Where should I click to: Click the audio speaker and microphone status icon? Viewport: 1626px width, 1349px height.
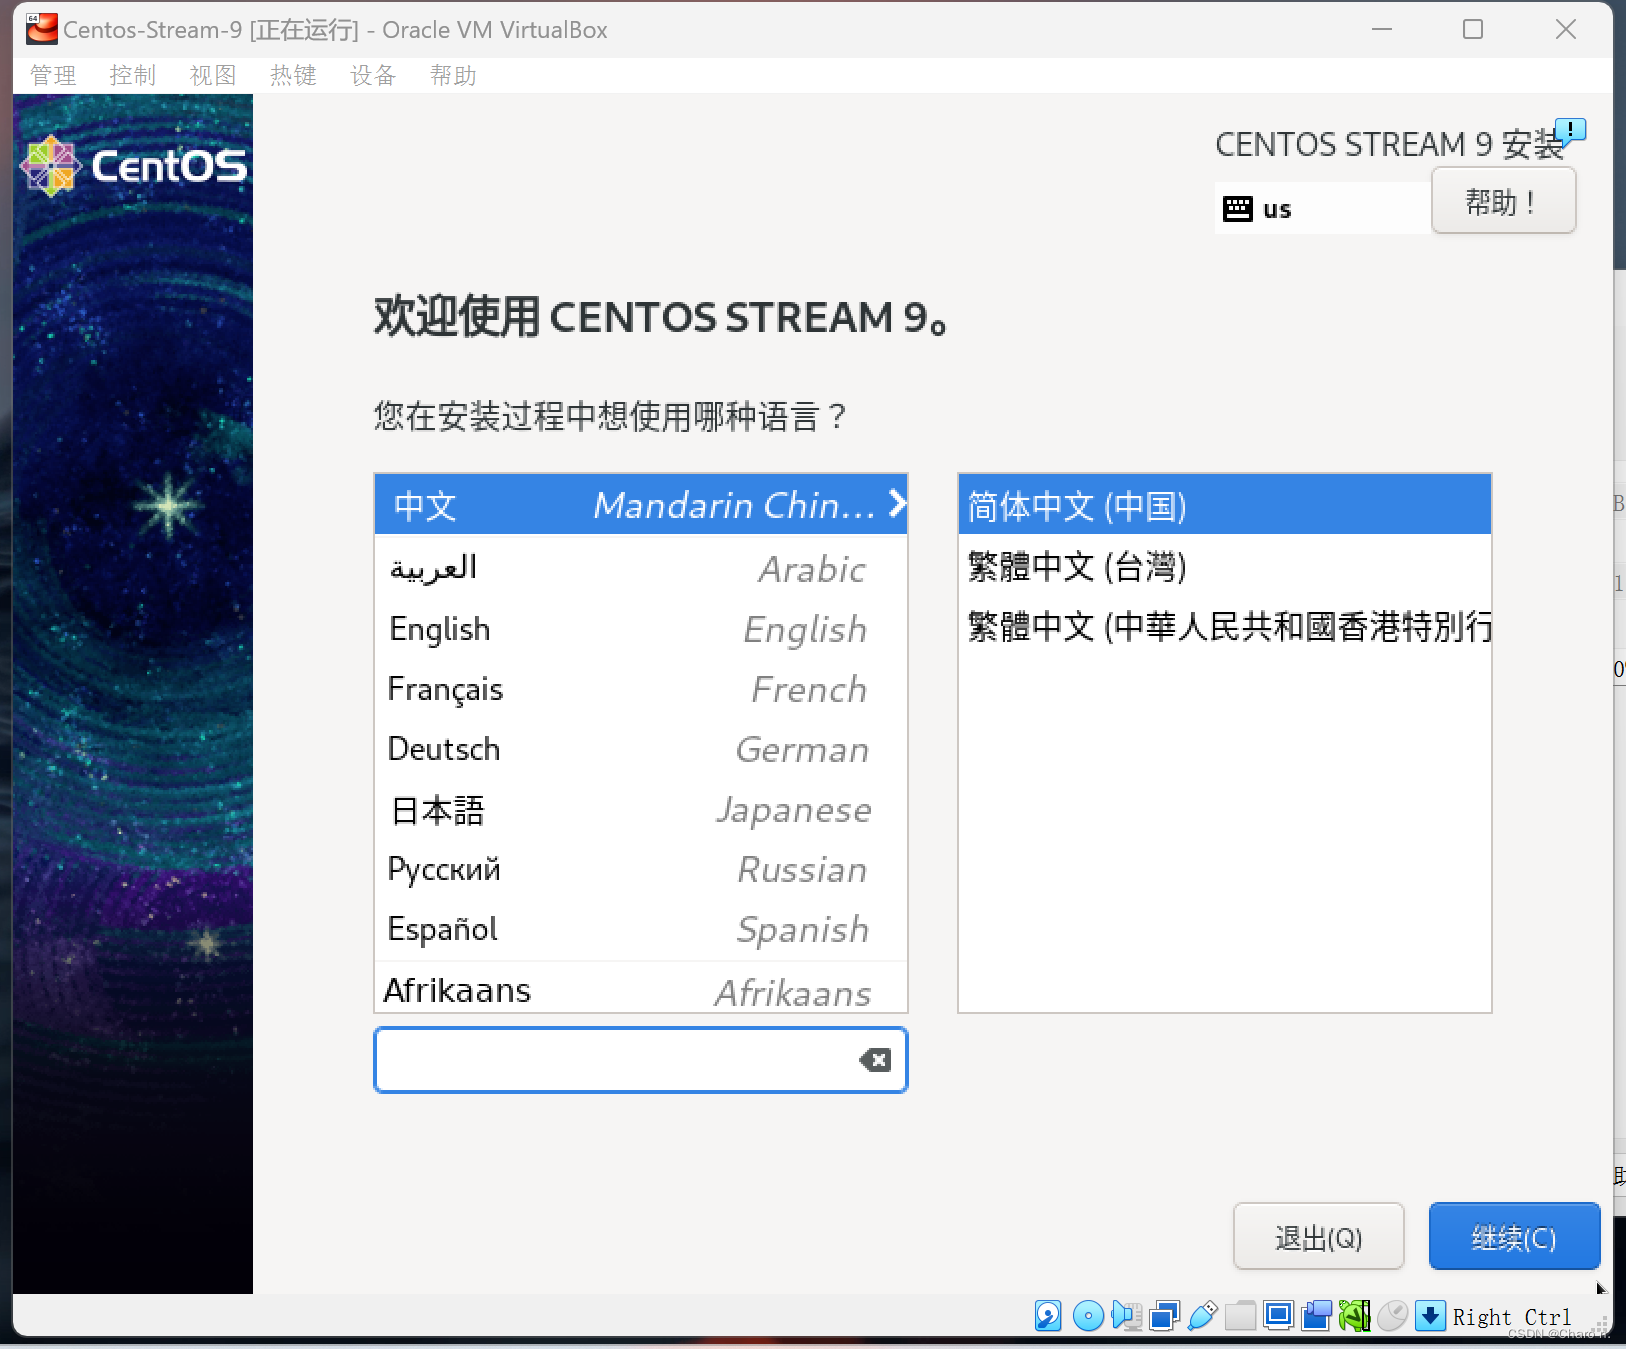(1126, 1315)
